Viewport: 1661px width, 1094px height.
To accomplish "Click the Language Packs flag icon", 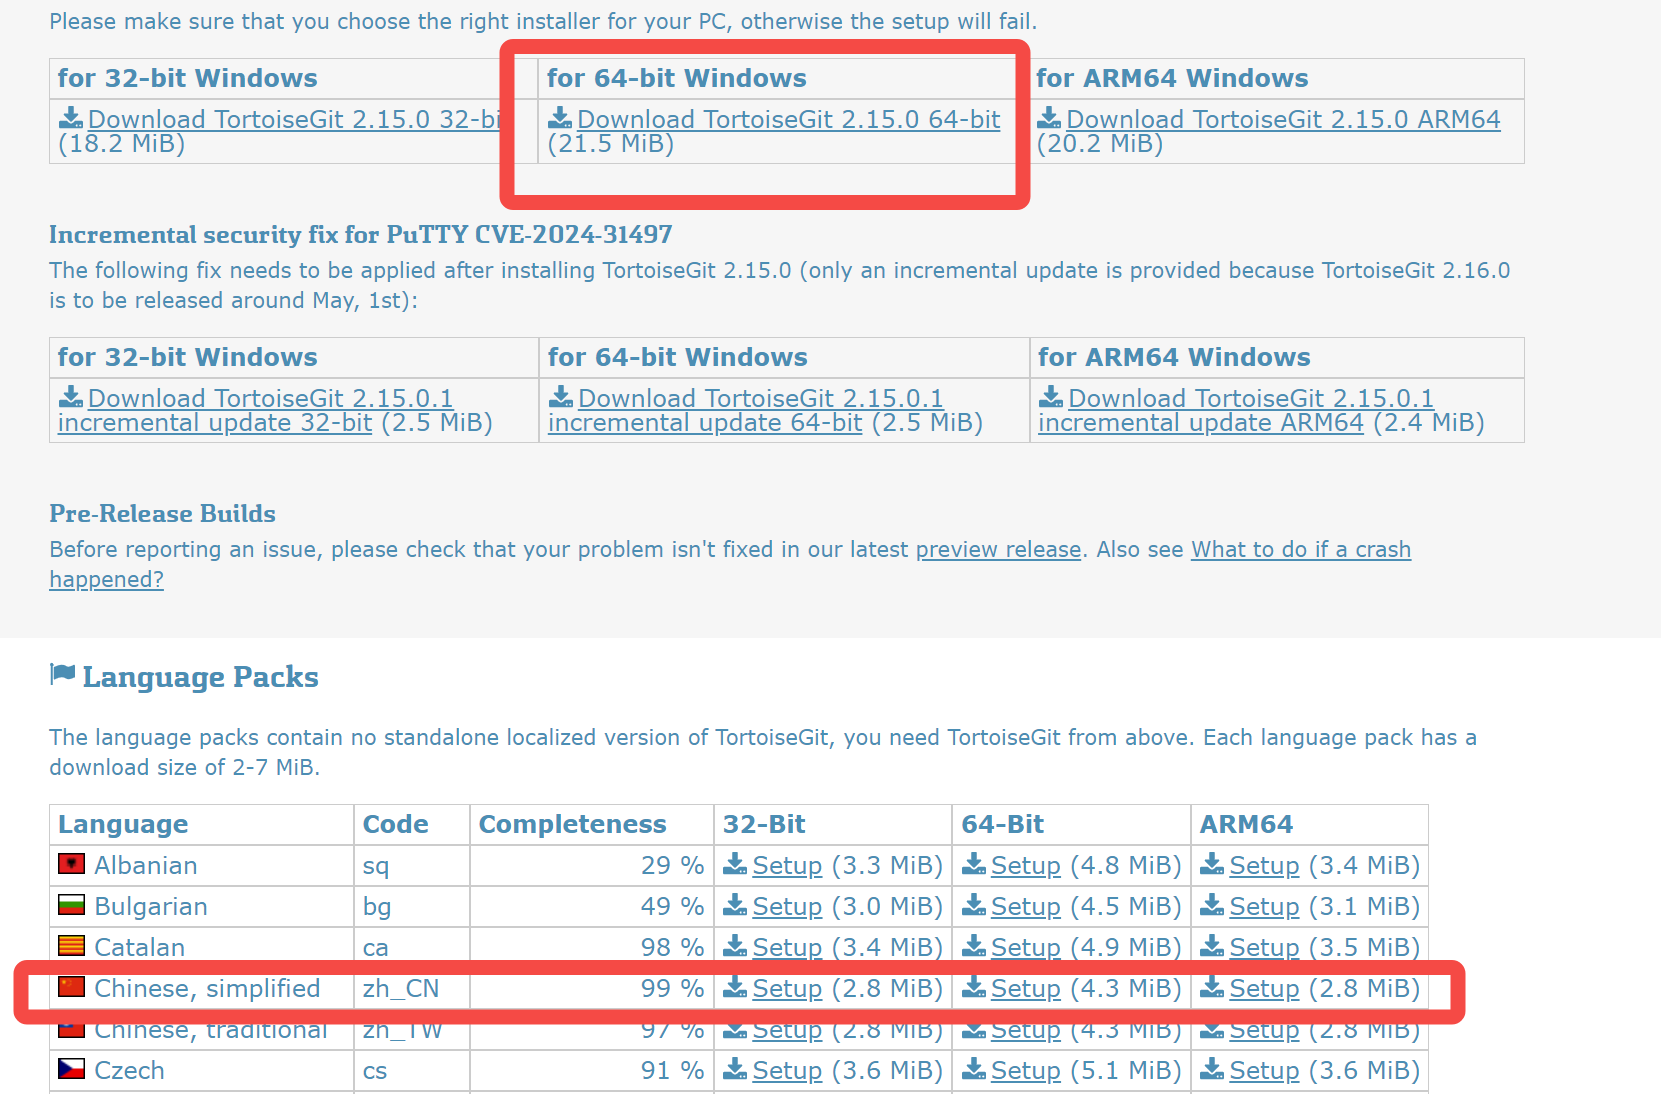I will 63,674.
